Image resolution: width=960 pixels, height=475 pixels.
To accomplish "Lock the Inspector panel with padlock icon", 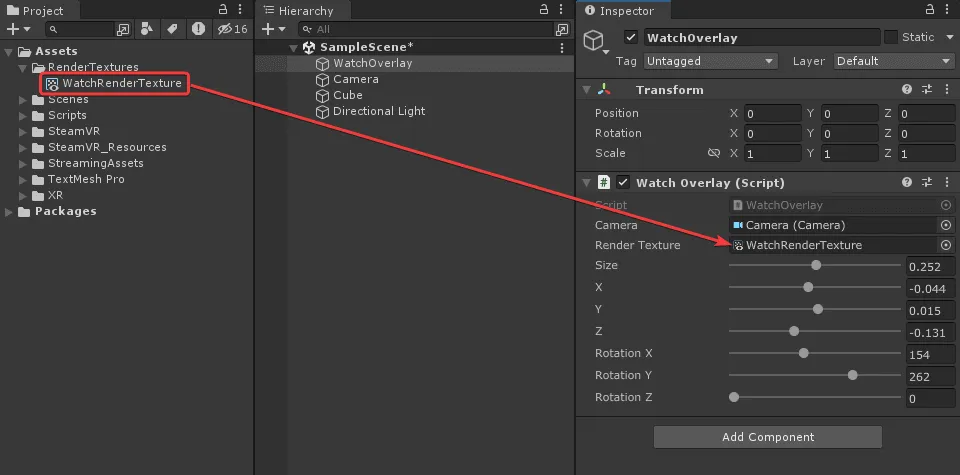I will (x=928, y=10).
